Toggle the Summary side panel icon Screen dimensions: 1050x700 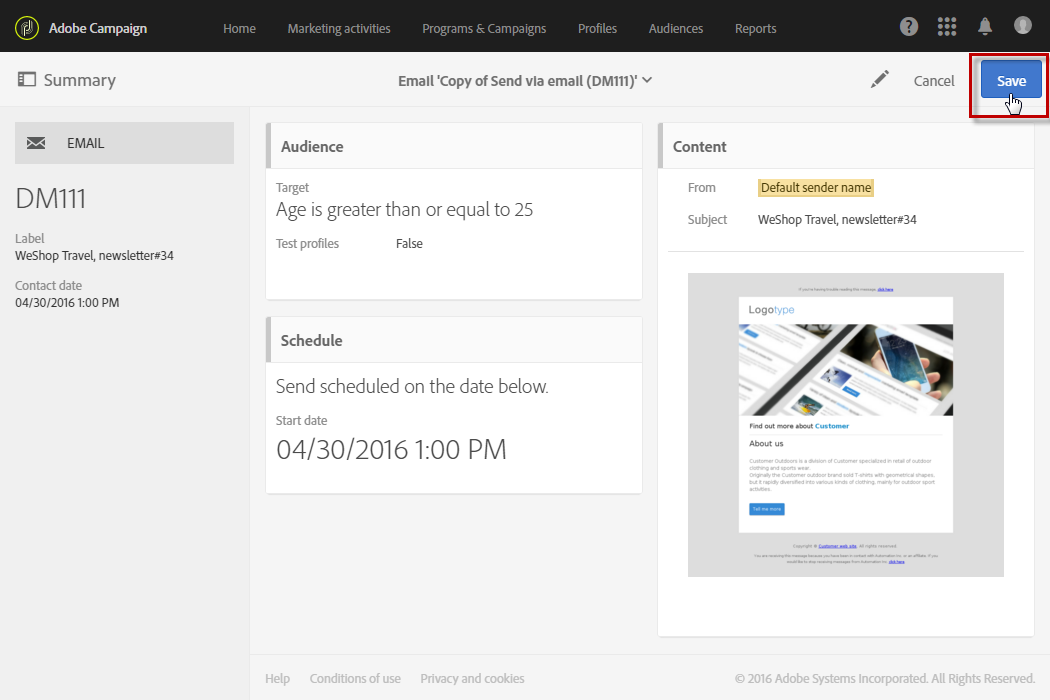click(x=27, y=80)
